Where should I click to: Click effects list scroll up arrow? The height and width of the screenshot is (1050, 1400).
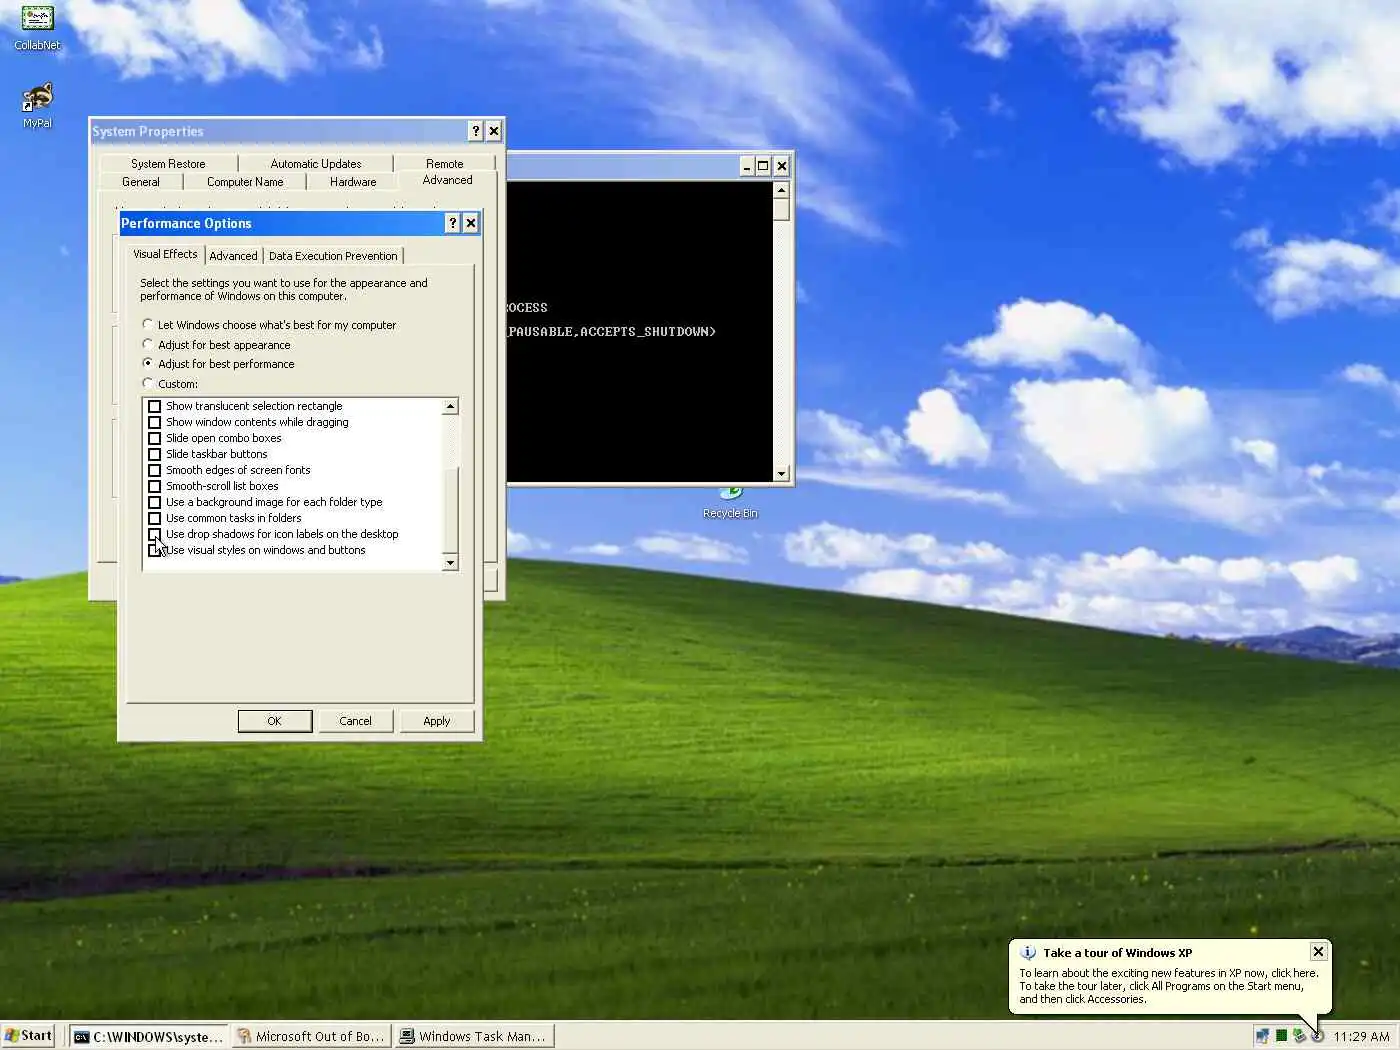pyautogui.click(x=450, y=406)
